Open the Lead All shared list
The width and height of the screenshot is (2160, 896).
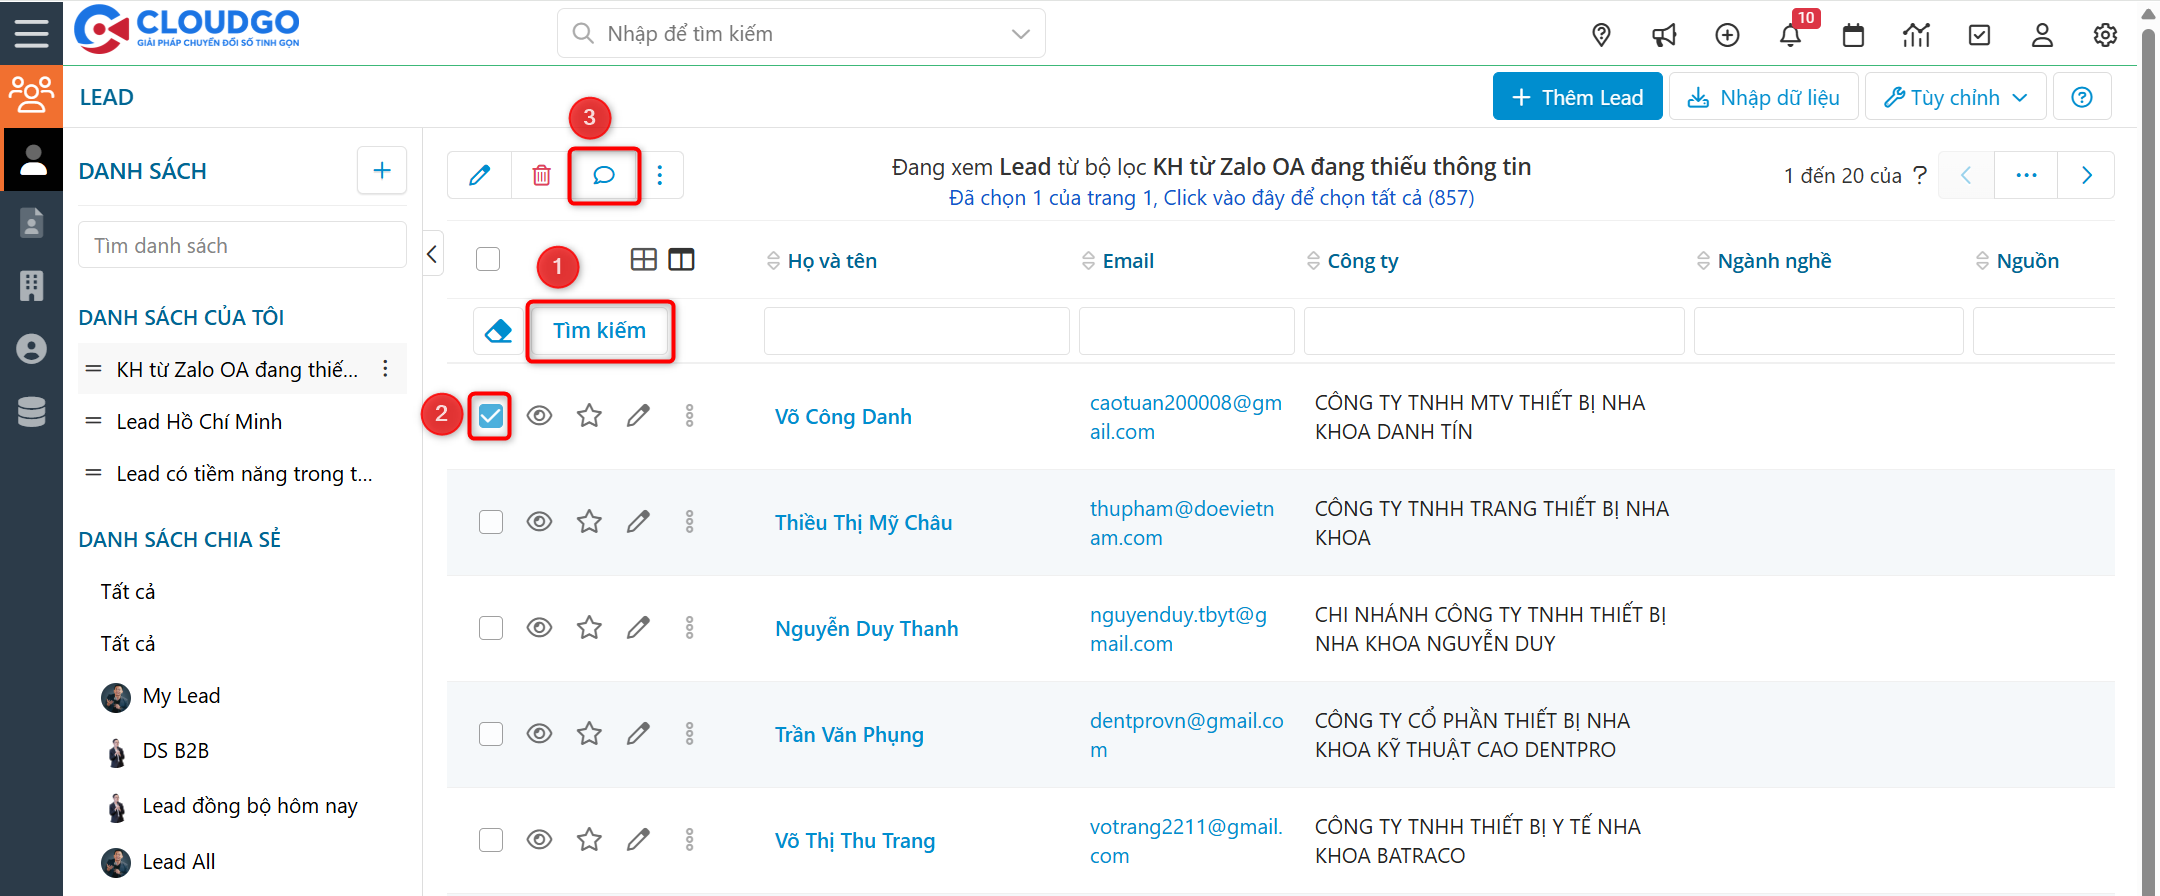tap(178, 862)
